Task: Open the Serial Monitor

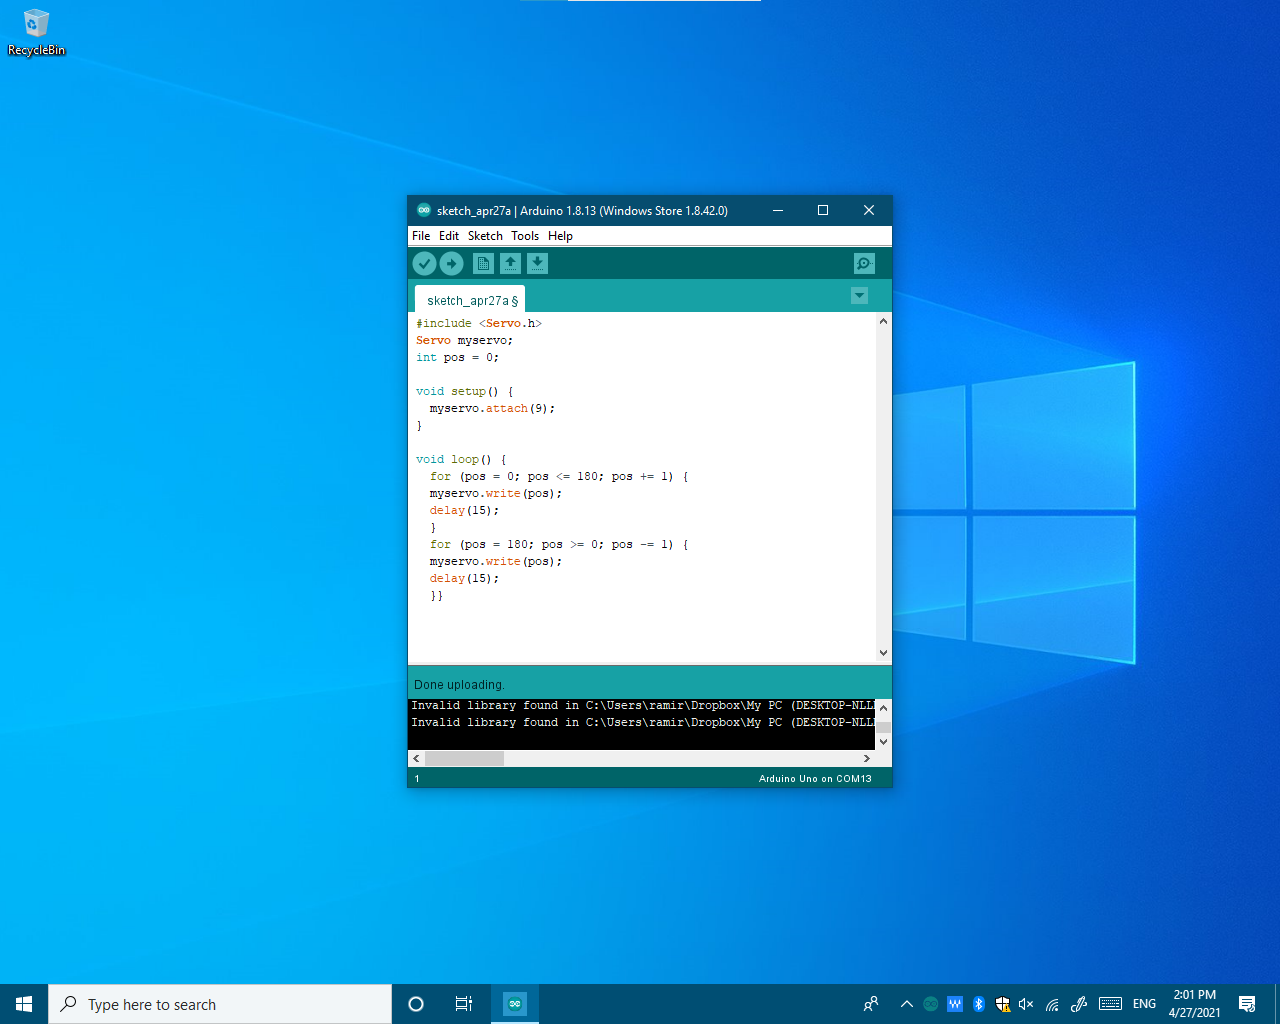Action: coord(863,263)
